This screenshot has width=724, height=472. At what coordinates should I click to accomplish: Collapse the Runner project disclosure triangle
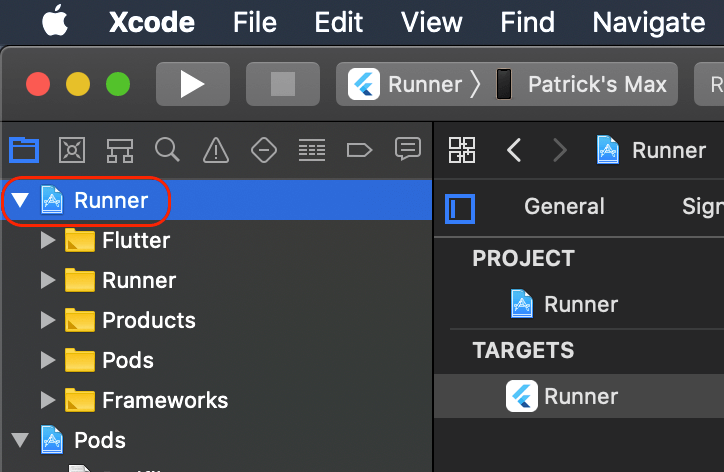coord(20,201)
